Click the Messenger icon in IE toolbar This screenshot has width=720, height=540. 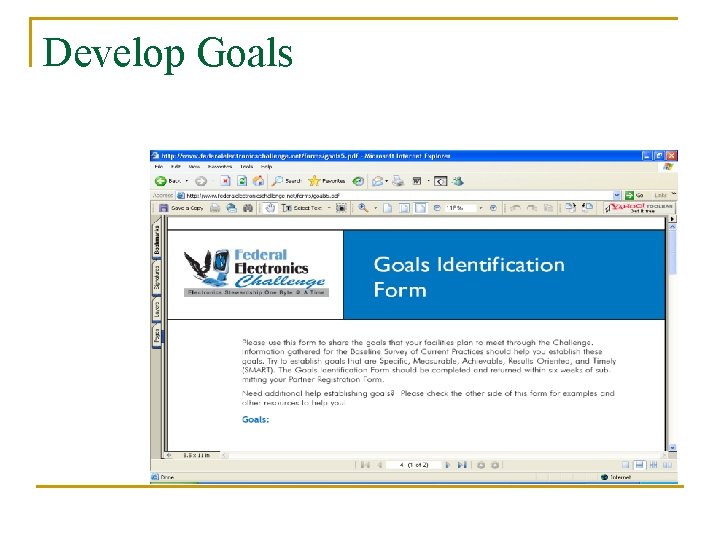click(457, 181)
